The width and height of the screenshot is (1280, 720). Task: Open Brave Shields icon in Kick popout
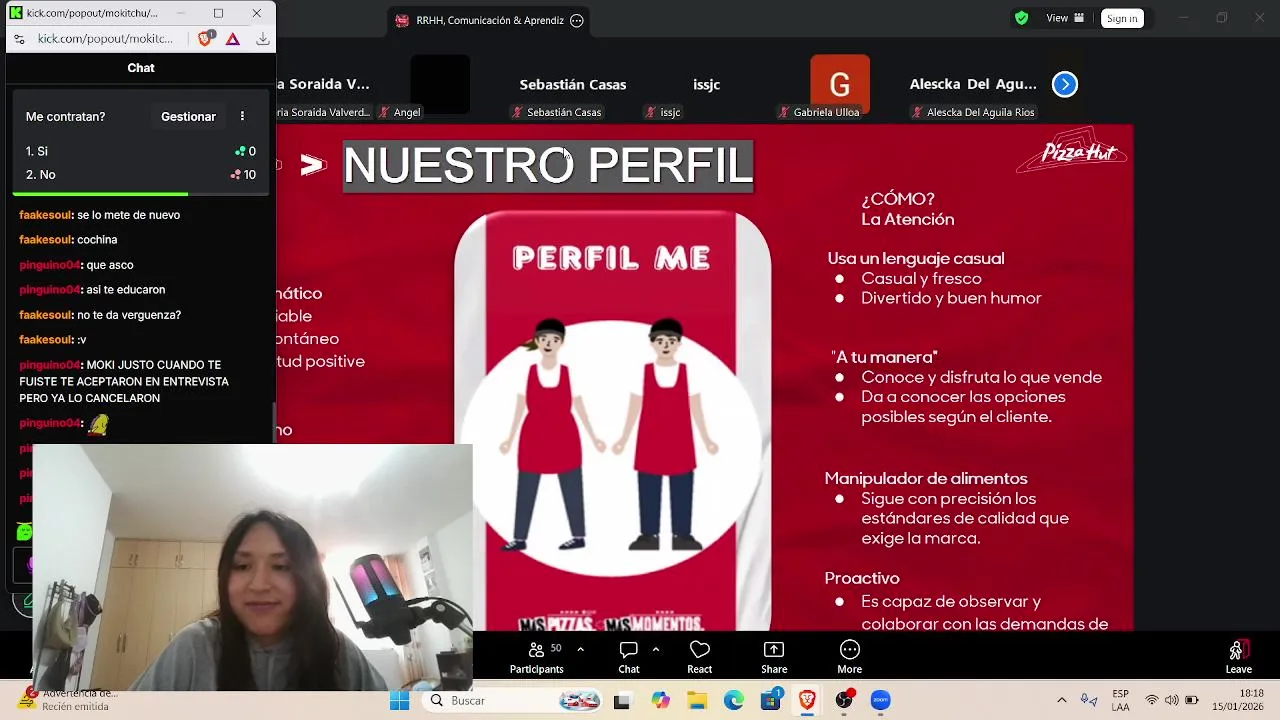tap(205, 38)
